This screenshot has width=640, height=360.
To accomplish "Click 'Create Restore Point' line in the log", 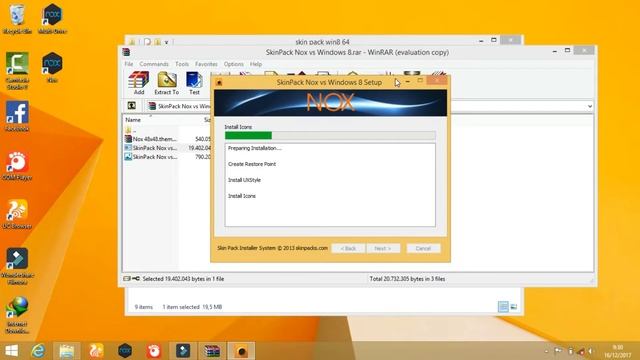I will point(252,164).
